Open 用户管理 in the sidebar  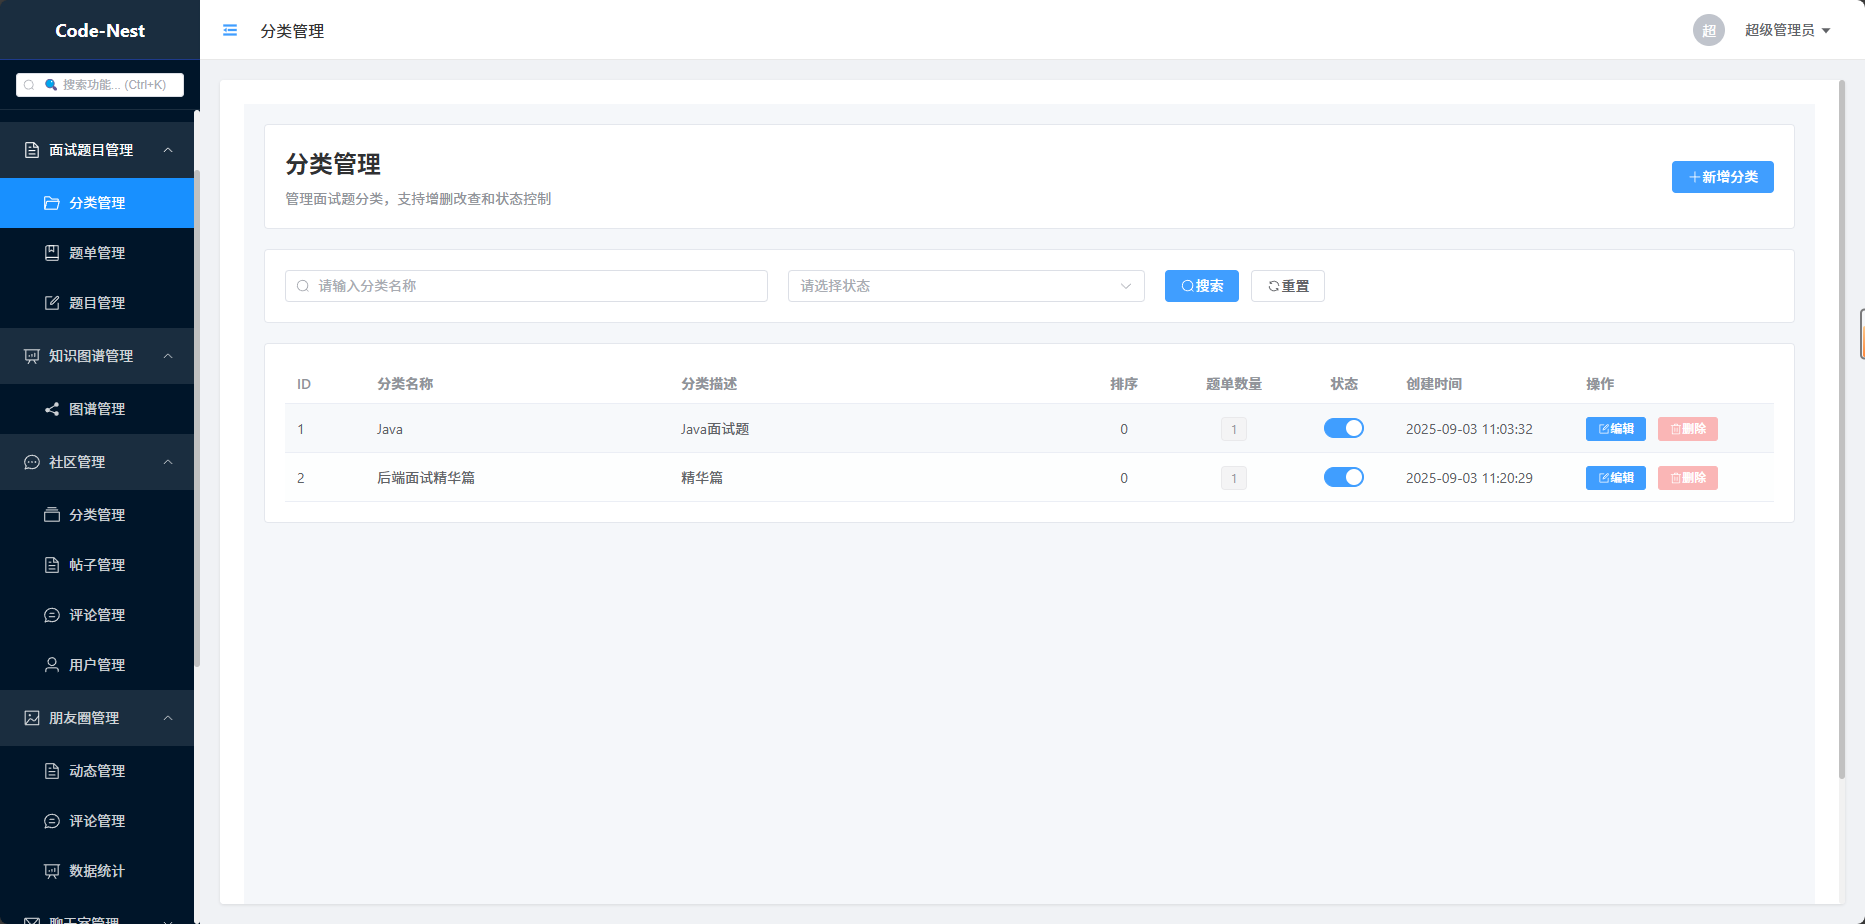click(97, 665)
